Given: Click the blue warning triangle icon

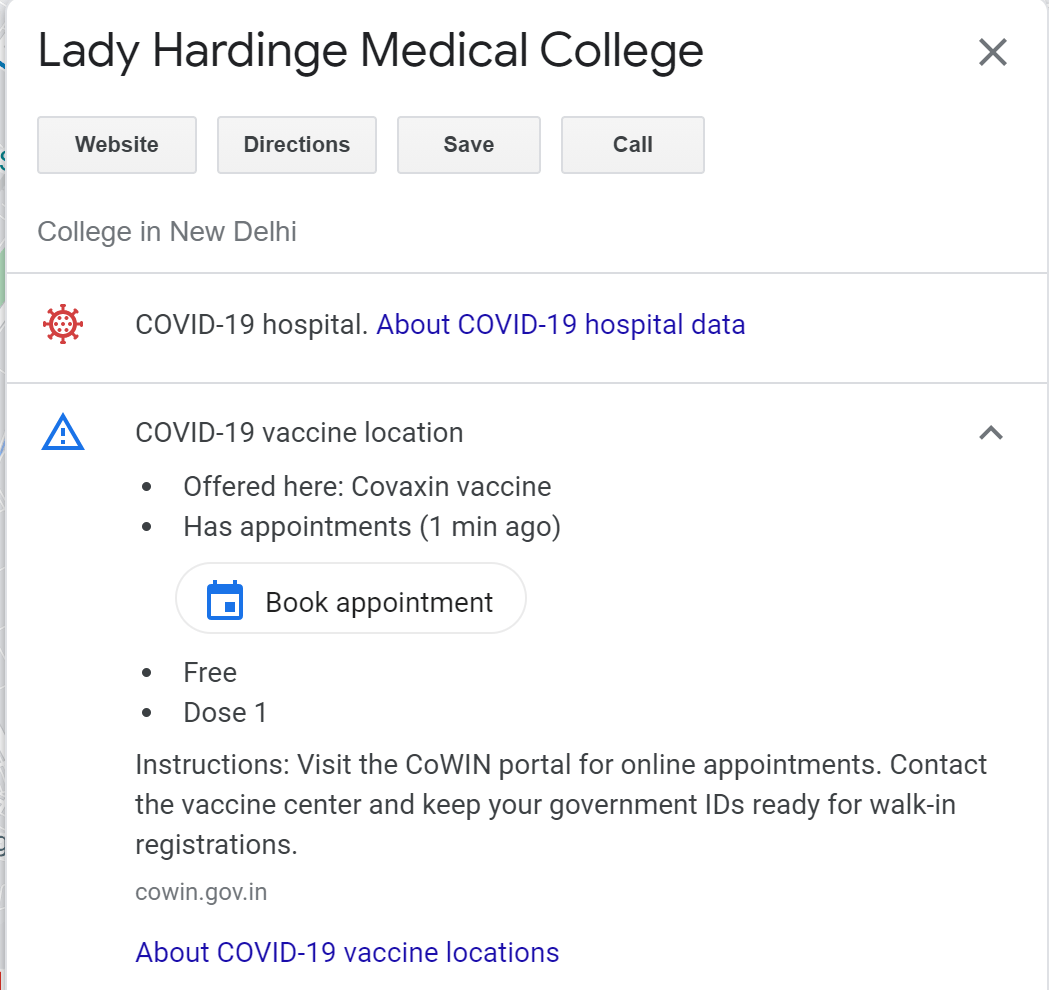Looking at the screenshot, I should (63, 432).
